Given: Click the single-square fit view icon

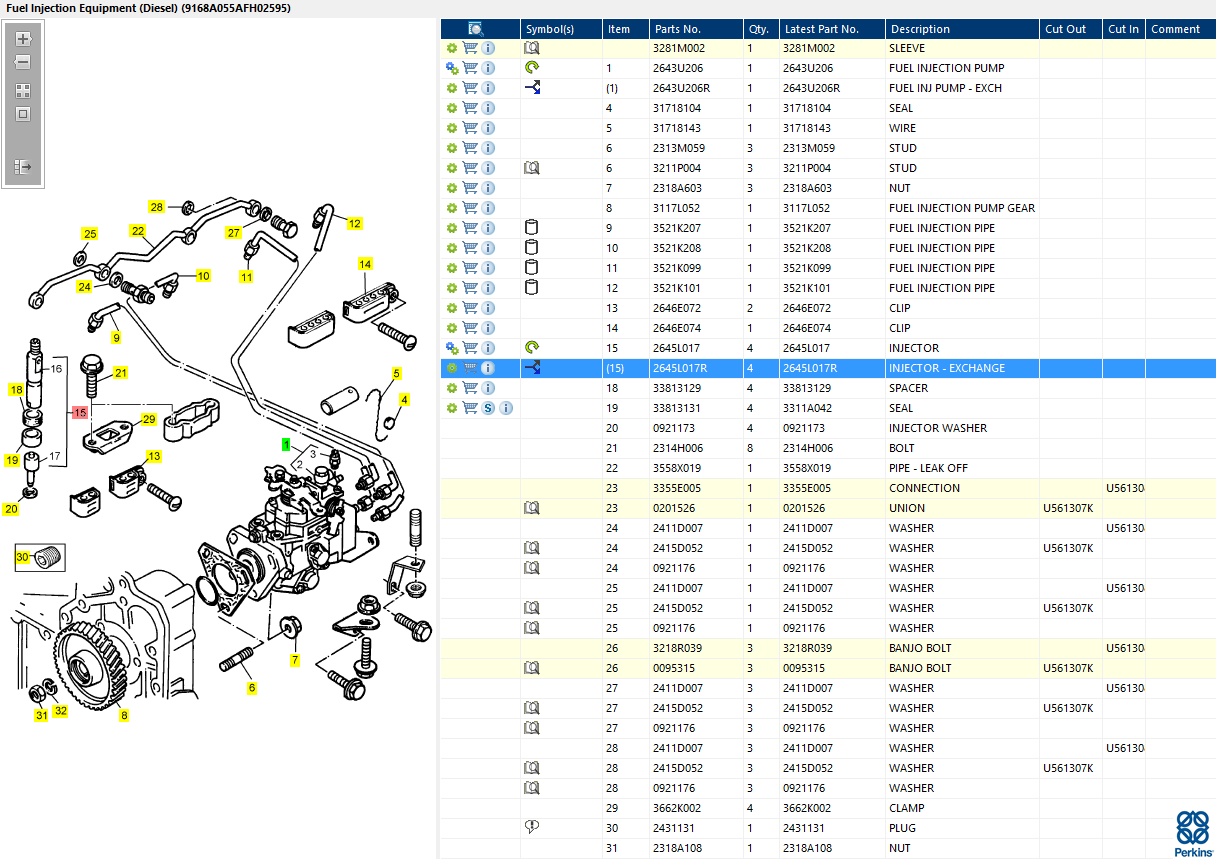Looking at the screenshot, I should click(23, 114).
